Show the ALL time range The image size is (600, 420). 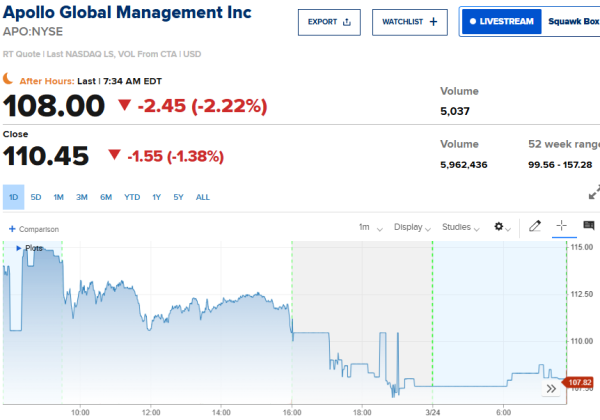click(203, 197)
